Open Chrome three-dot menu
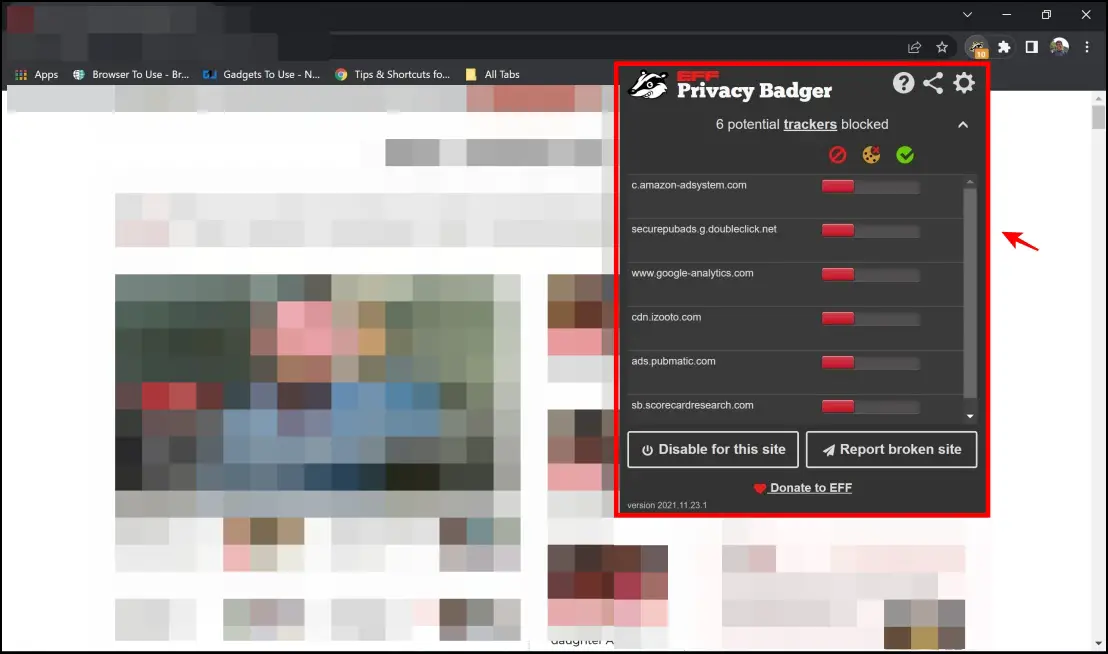 1087,47
